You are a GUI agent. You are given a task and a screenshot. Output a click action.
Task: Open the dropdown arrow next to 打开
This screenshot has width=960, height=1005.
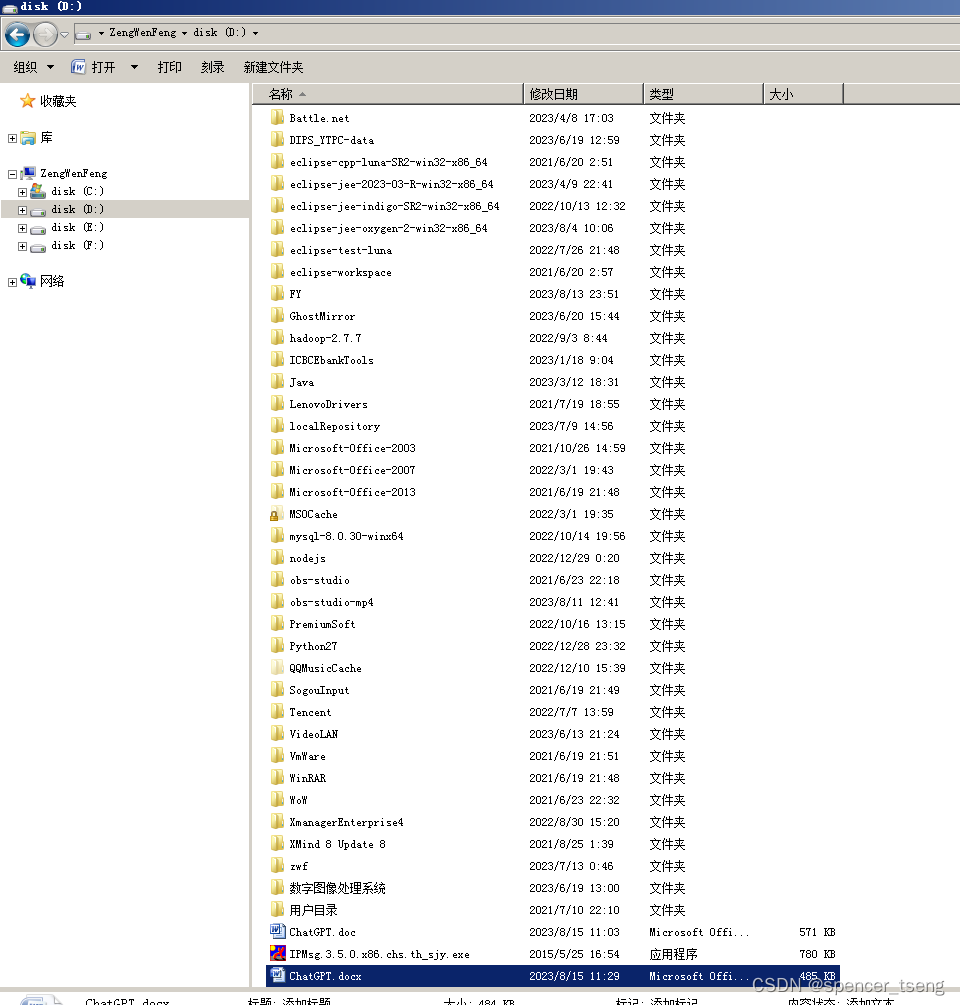click(x=134, y=67)
